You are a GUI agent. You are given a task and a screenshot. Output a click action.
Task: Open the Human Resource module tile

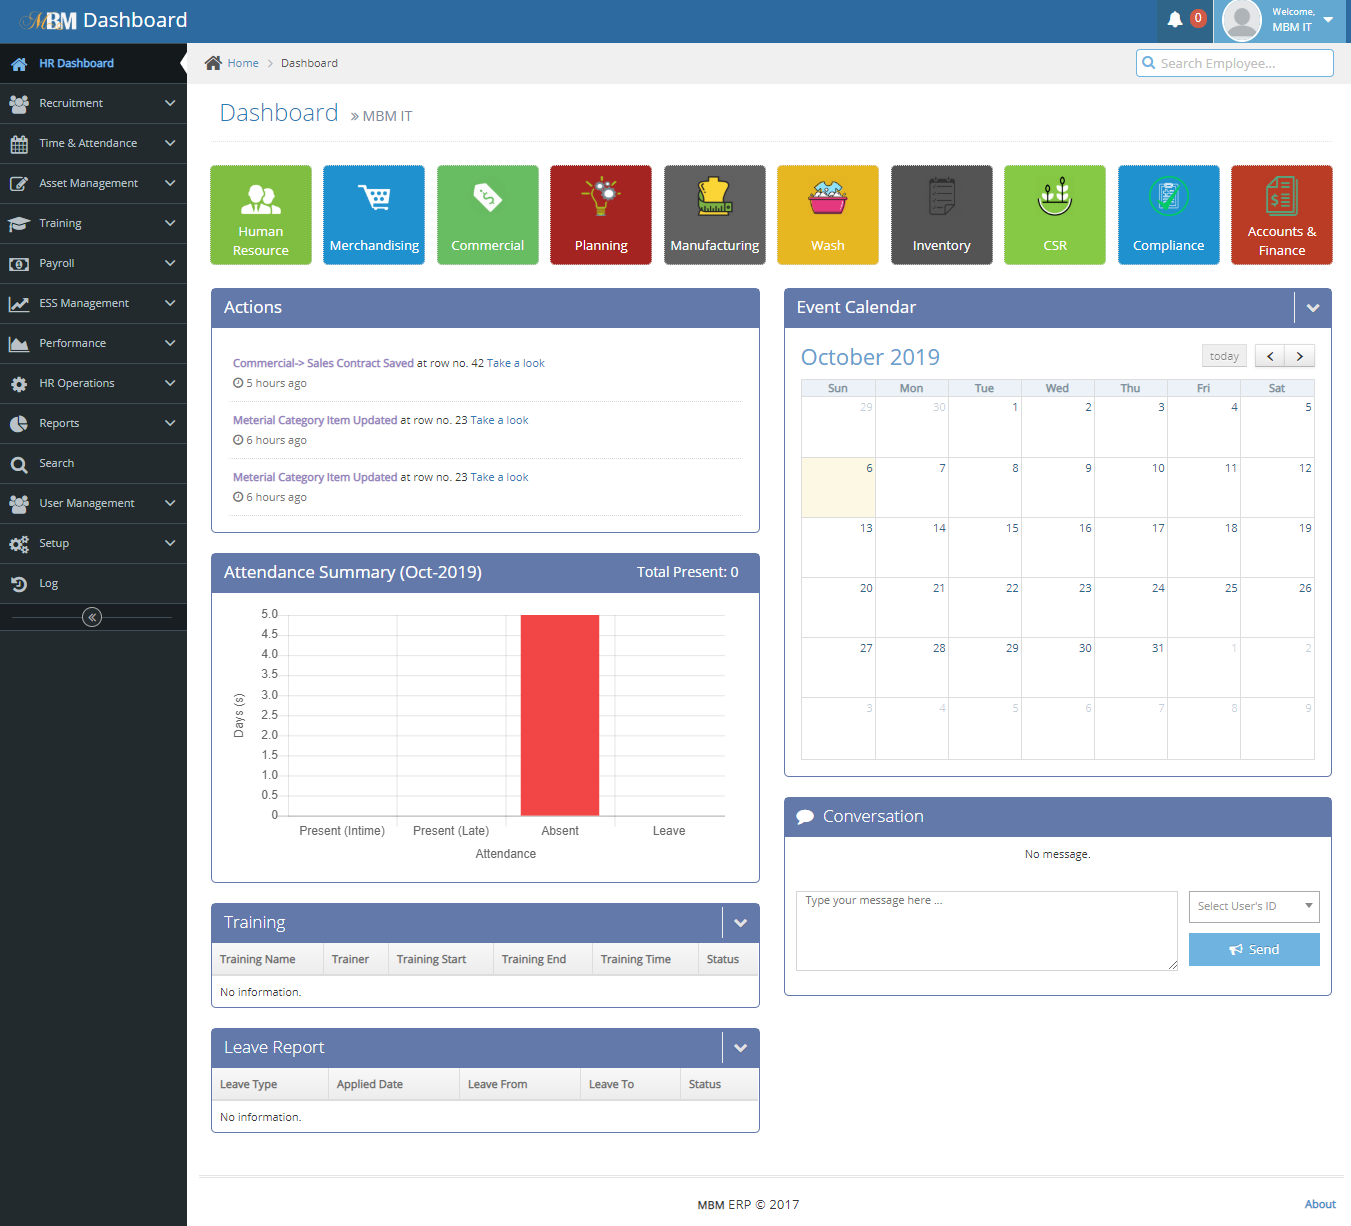click(260, 215)
